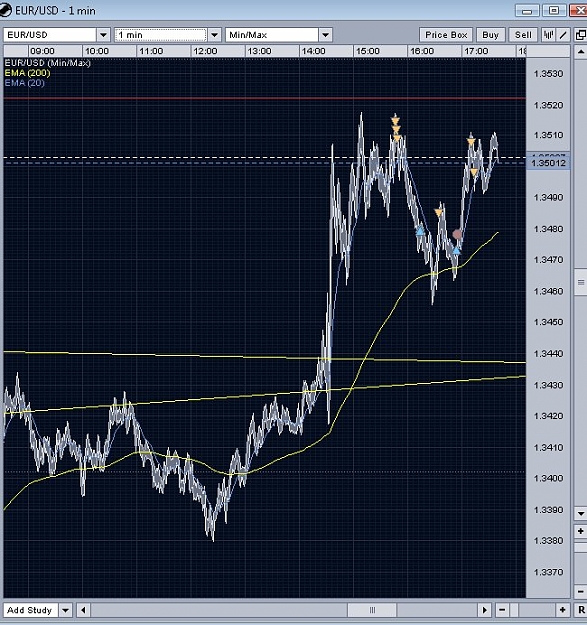This screenshot has height=625, width=587.
Task: Click the vertical scrollbar thumb
Action: [580, 282]
